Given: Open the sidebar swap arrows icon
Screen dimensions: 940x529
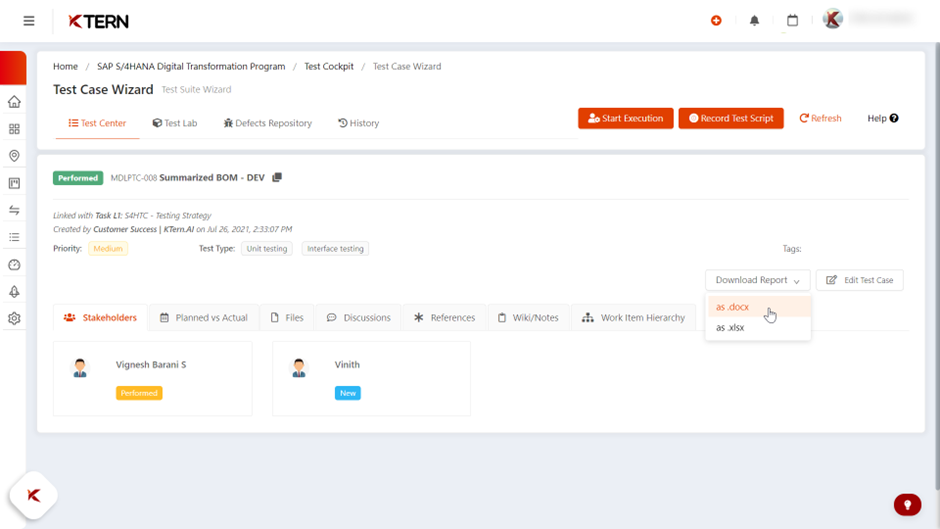Looking at the screenshot, I should pyautogui.click(x=14, y=210).
